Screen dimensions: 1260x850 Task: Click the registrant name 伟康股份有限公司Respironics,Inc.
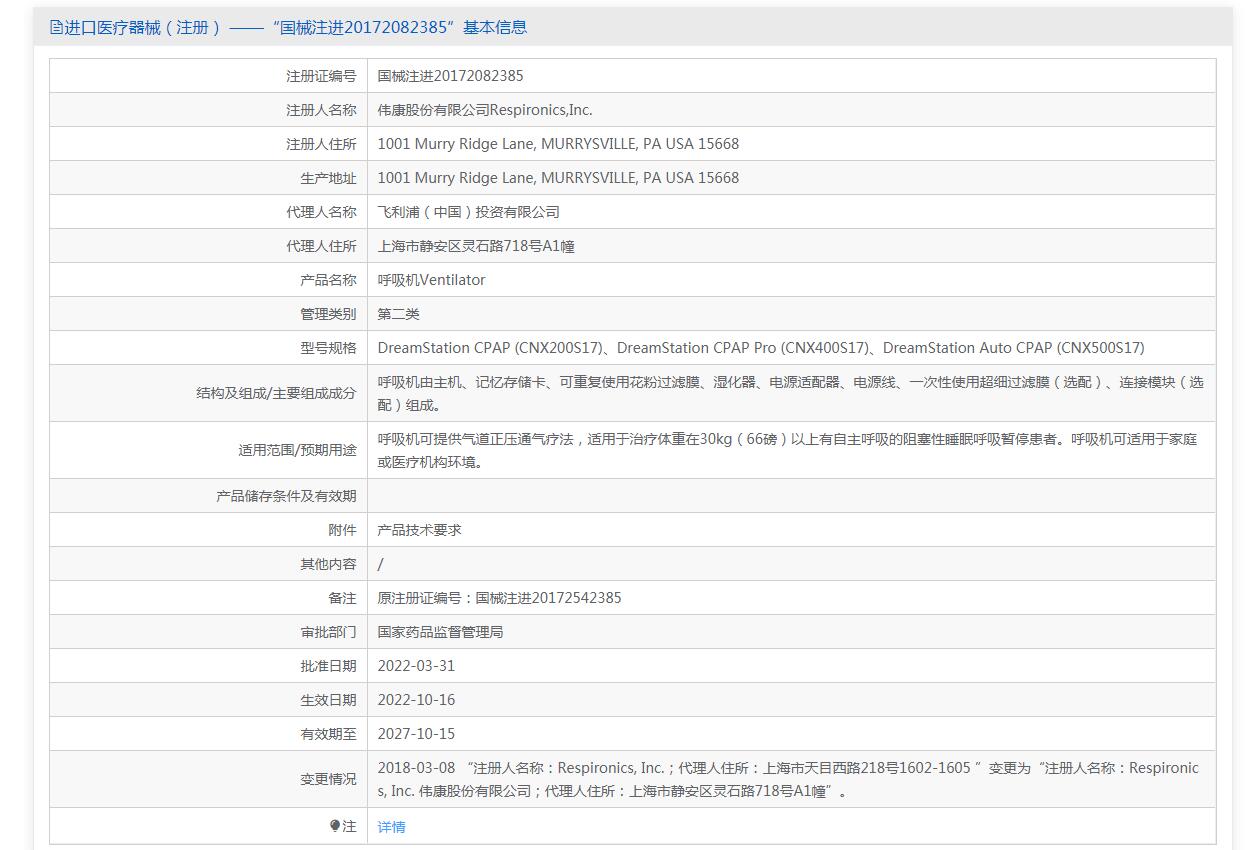(484, 110)
